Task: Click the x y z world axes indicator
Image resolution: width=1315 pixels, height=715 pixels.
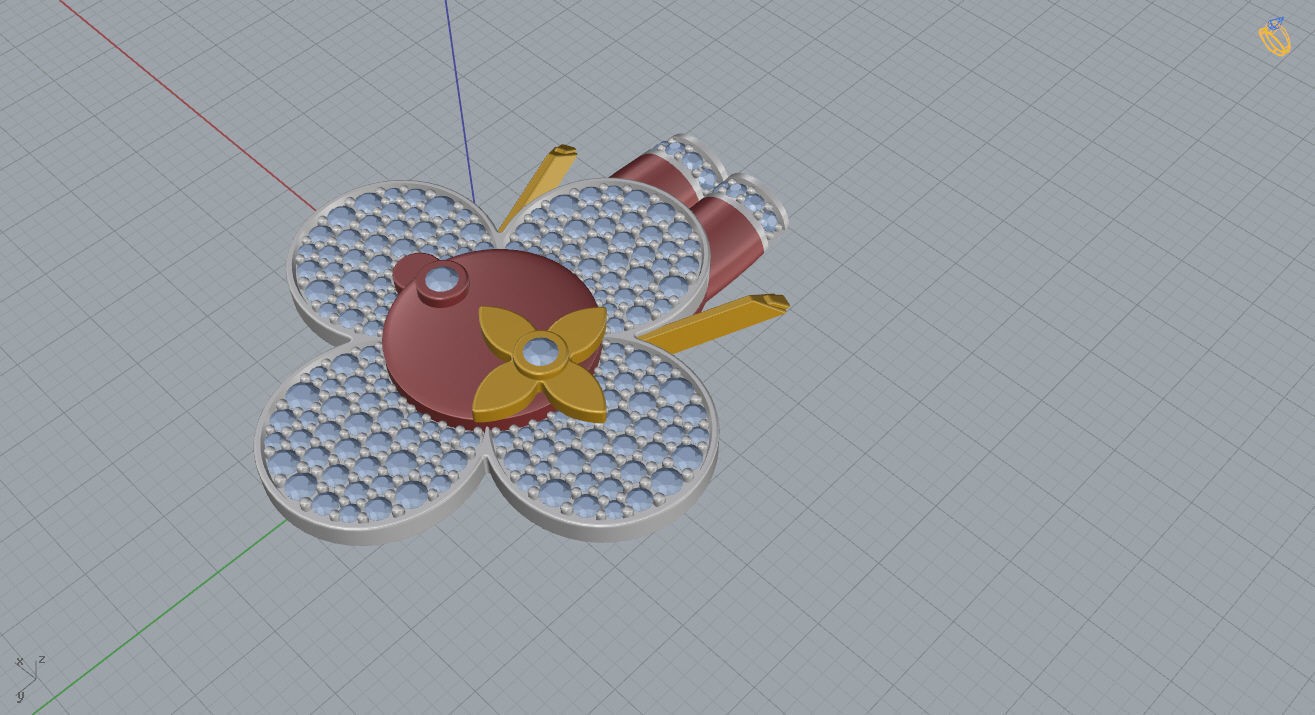Action: [x=30, y=678]
